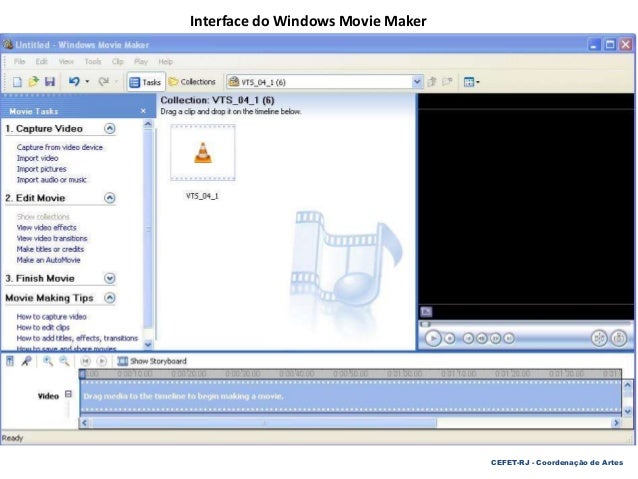Click the preview Back button

coord(468,338)
